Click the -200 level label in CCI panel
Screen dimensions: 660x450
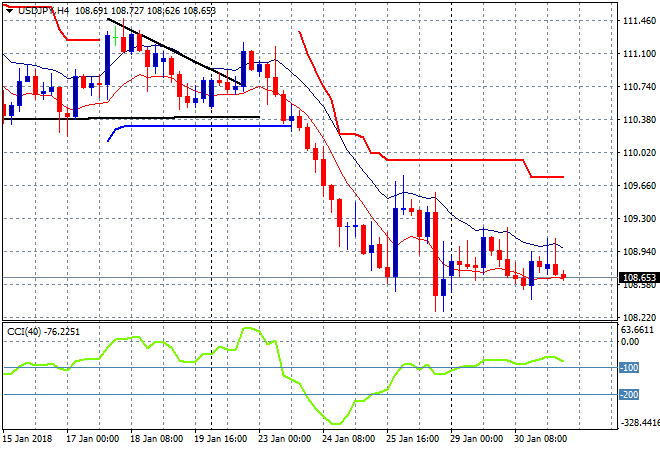[629, 395]
